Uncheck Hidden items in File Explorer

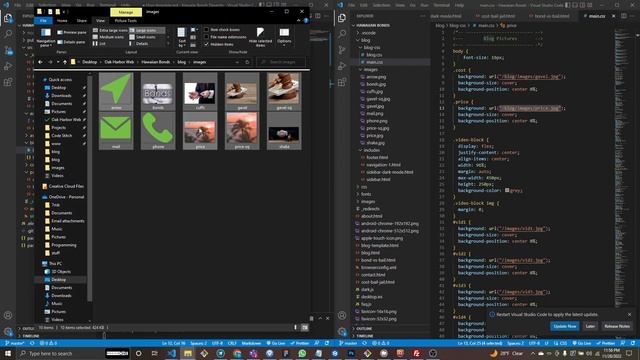click(x=207, y=44)
